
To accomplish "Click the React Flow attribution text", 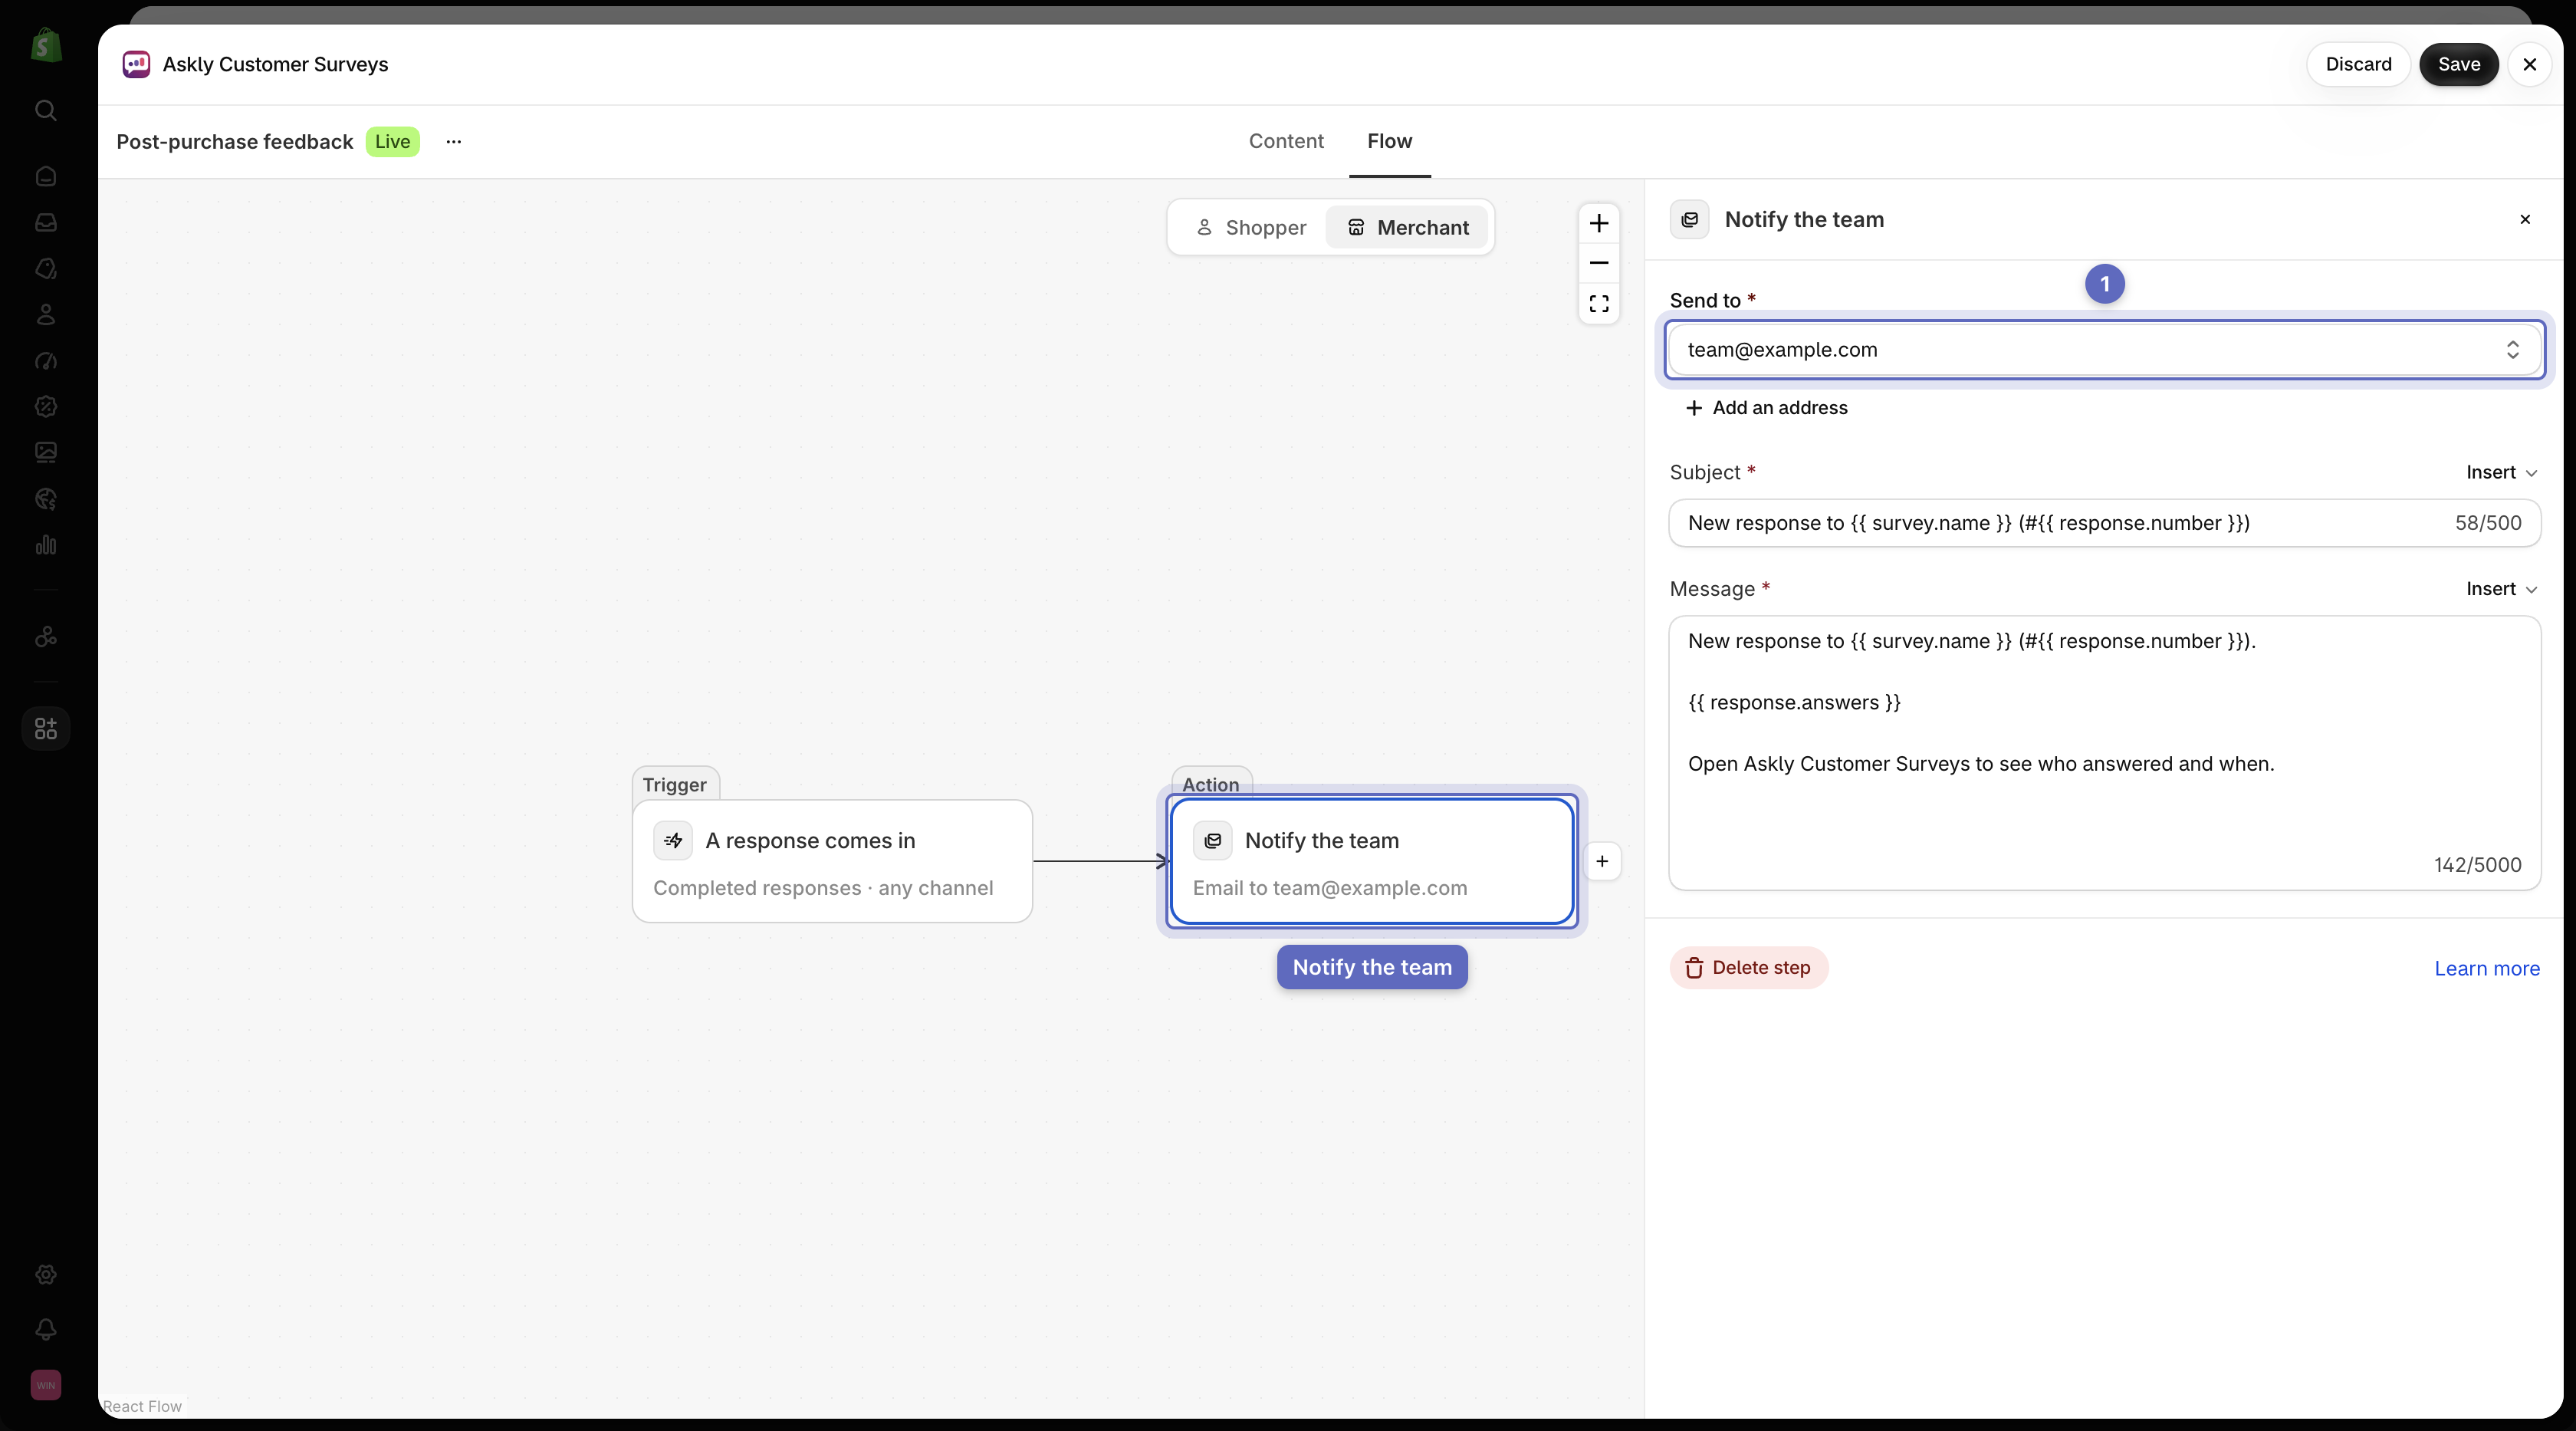I will pos(142,1406).
